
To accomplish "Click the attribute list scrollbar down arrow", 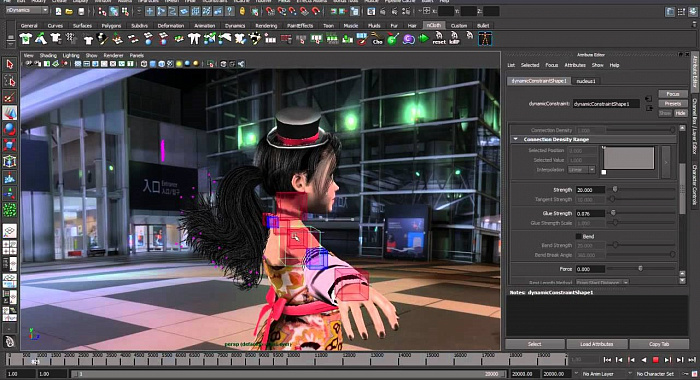I will [x=682, y=280].
